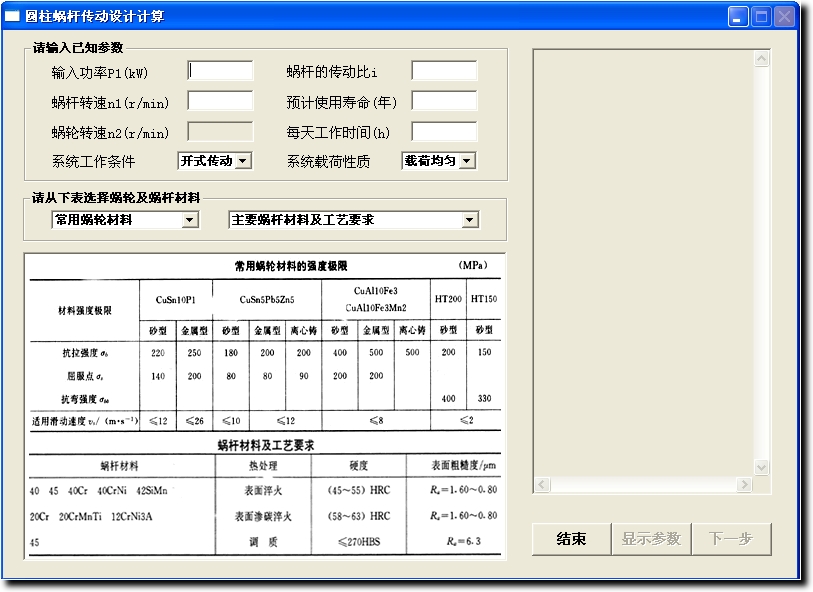This screenshot has height=592, width=813.
Task: Open the 系统载荷性质 载荷均匀 dropdown
Action: [467, 161]
